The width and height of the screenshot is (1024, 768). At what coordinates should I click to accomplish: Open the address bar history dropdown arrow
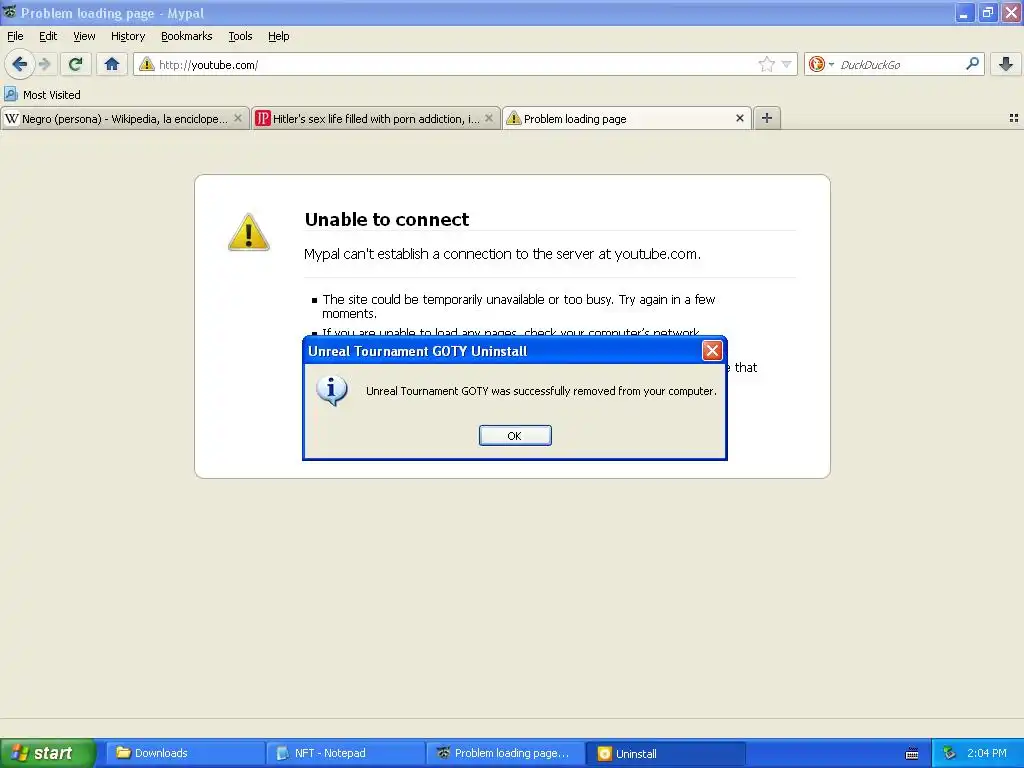pyautogui.click(x=786, y=64)
